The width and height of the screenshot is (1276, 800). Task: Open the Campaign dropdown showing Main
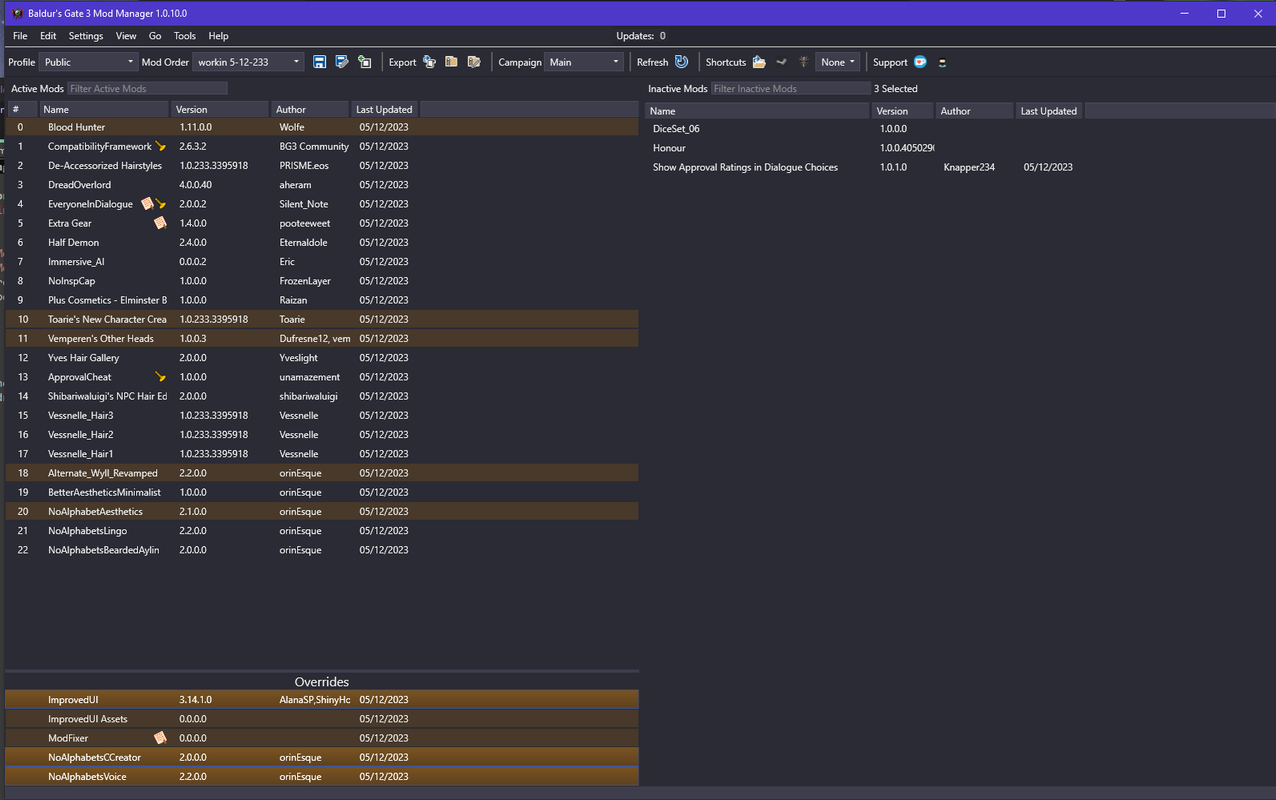[584, 62]
